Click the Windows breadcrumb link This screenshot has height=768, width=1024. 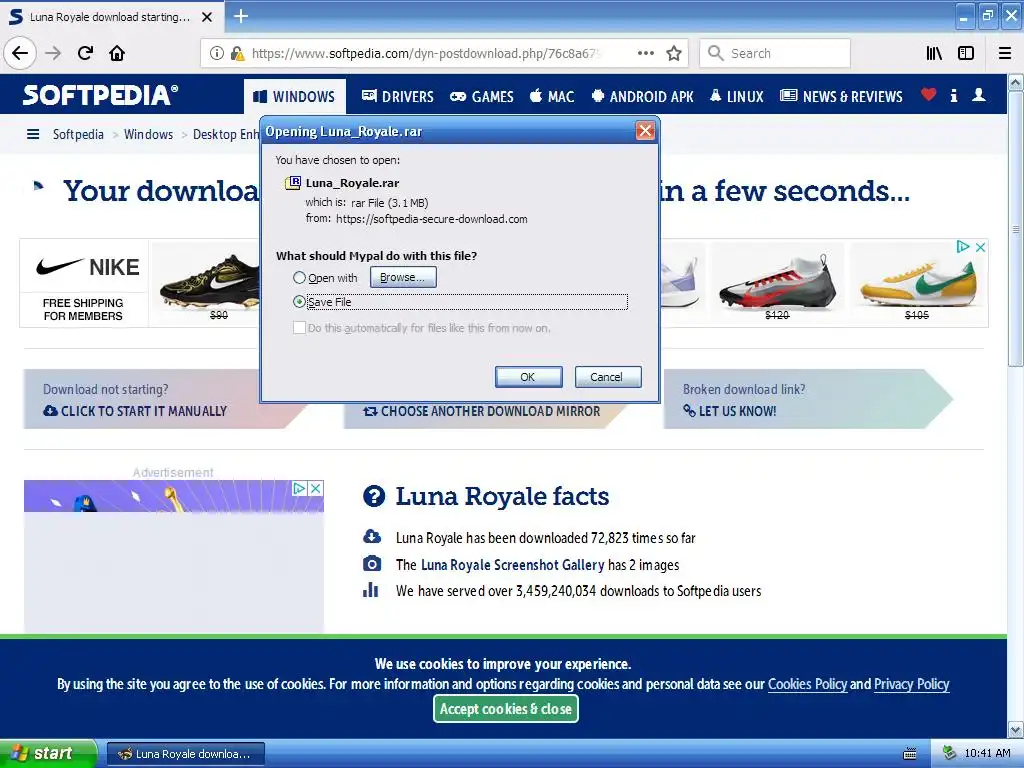(148, 135)
